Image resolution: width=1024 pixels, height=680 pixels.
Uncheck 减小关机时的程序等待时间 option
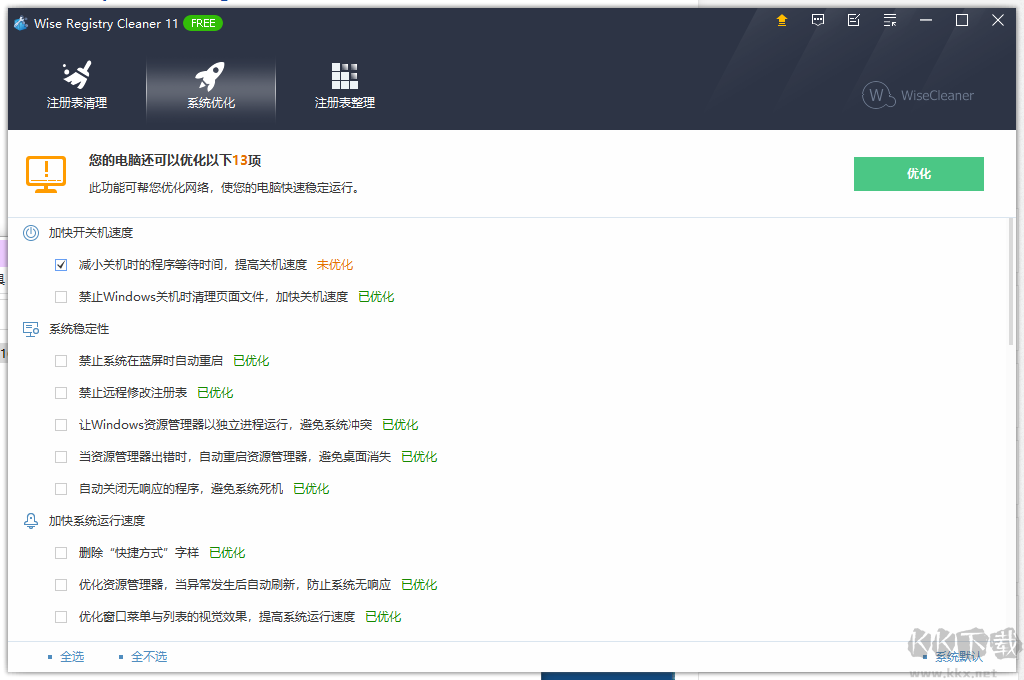pyautogui.click(x=61, y=265)
